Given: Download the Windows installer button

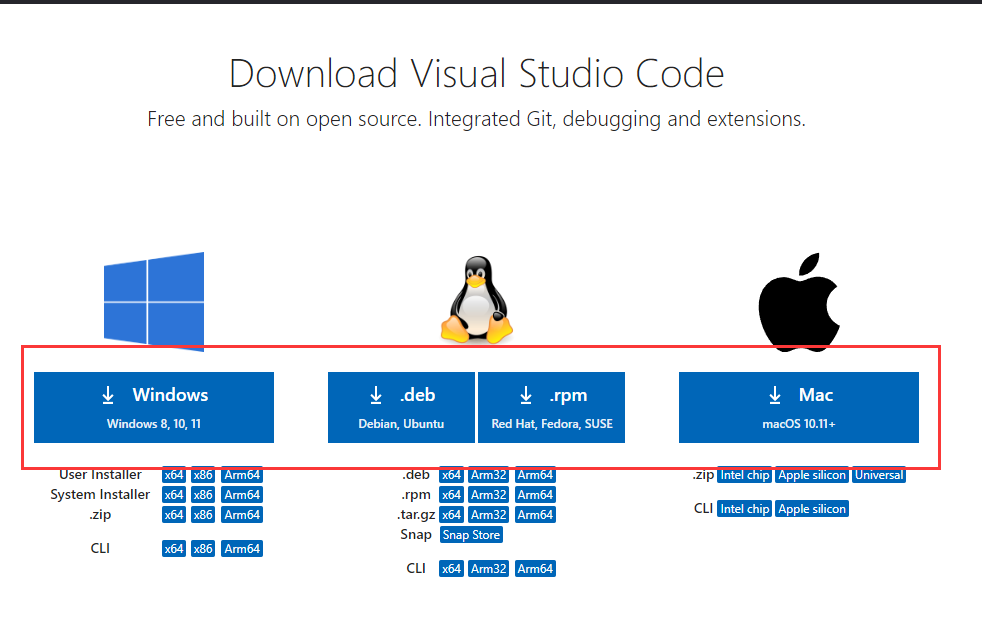Looking at the screenshot, I should pyautogui.click(x=154, y=407).
